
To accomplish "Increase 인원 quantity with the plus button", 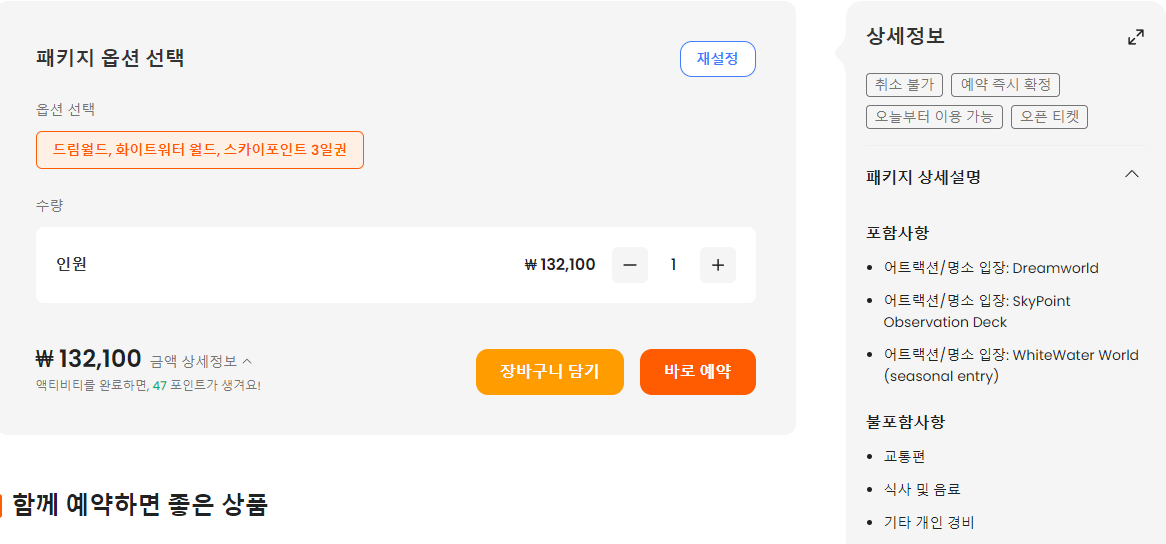I will (x=718, y=265).
